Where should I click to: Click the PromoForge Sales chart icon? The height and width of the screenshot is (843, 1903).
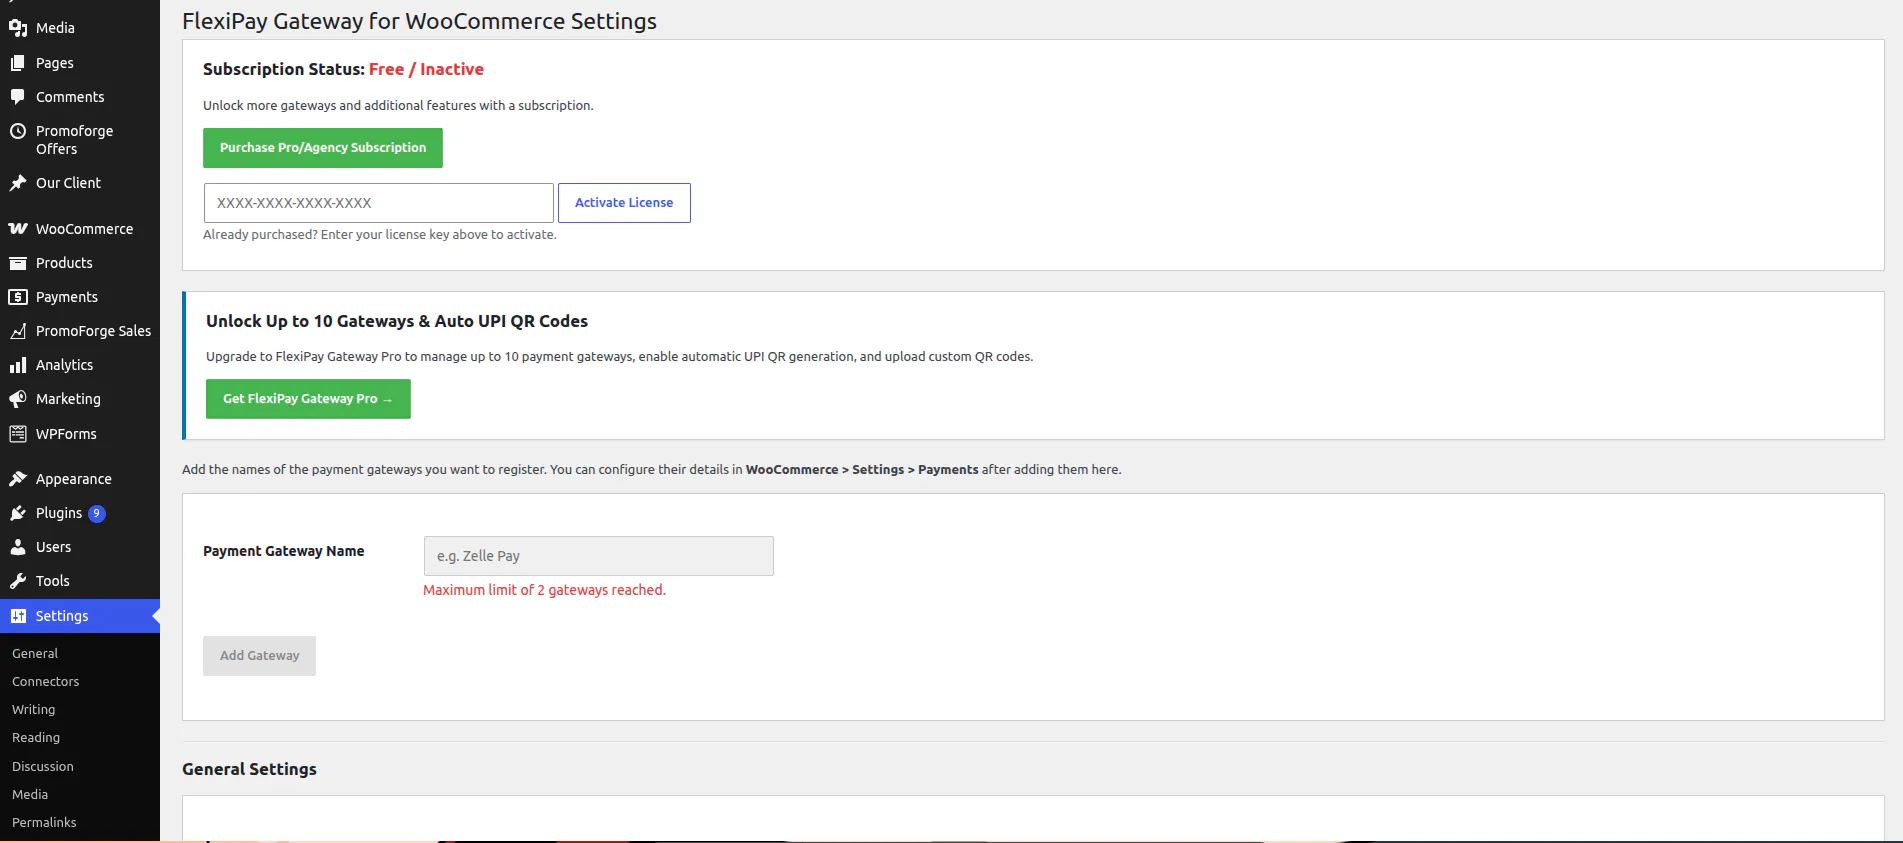tap(18, 331)
